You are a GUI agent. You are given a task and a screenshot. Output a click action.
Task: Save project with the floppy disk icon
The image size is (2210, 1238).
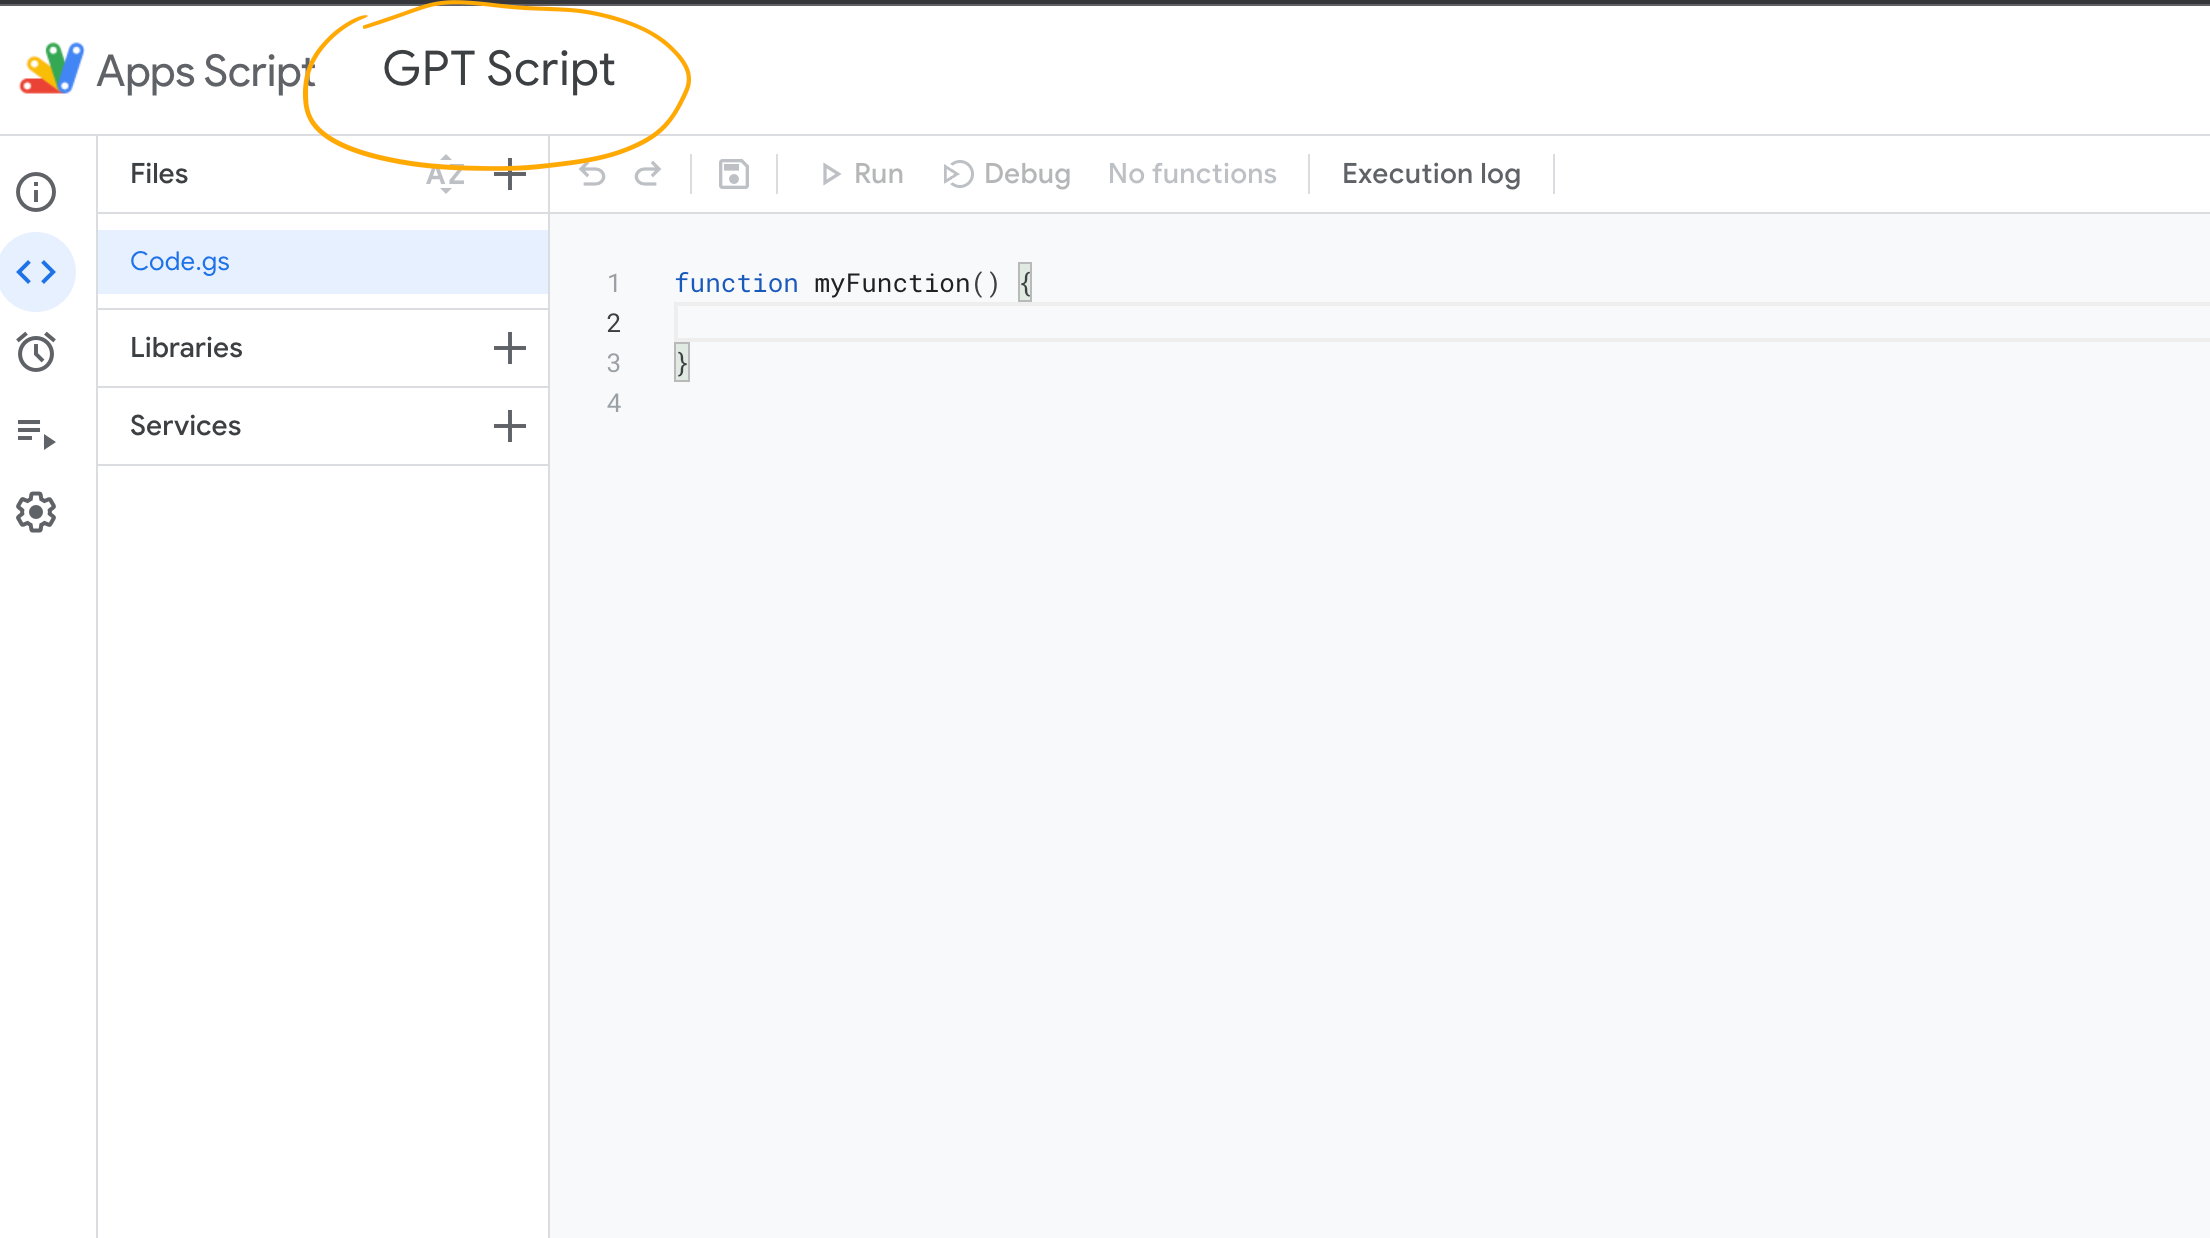734,174
